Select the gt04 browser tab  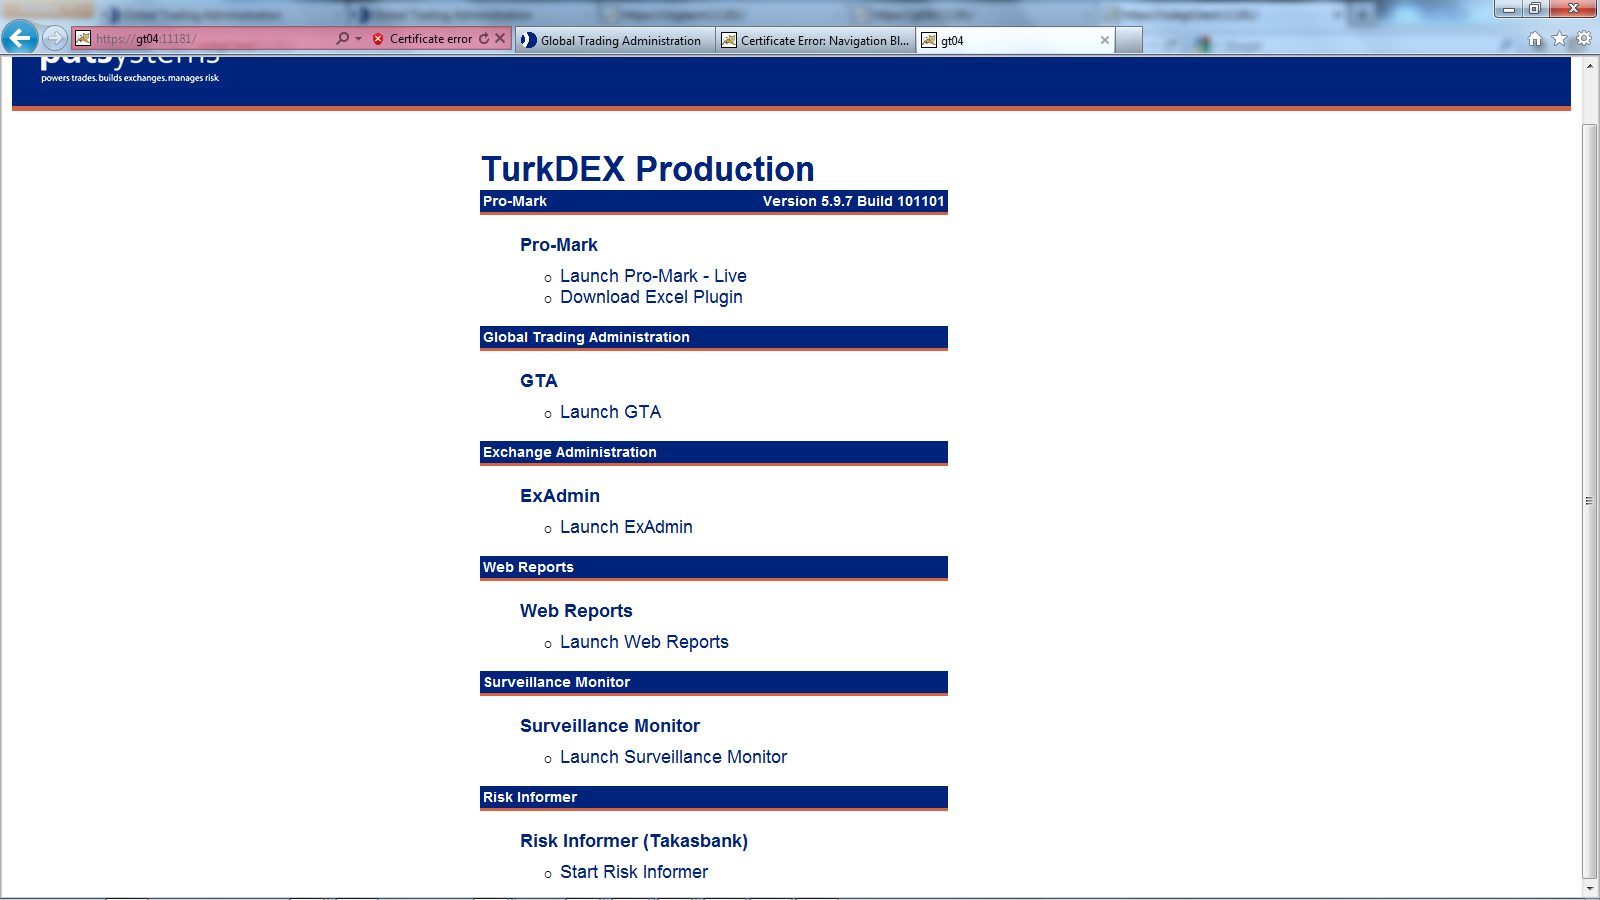pyautogui.click(x=1015, y=40)
